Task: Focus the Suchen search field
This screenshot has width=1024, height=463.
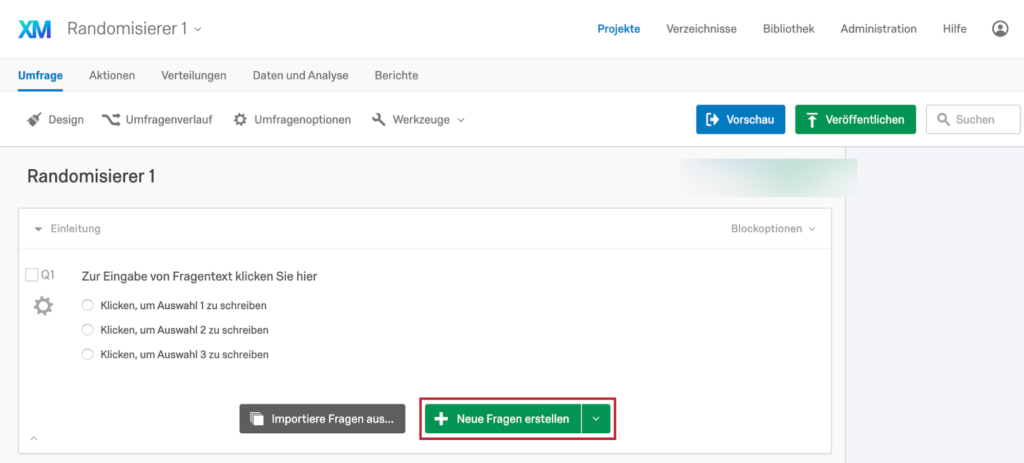Action: tap(973, 120)
